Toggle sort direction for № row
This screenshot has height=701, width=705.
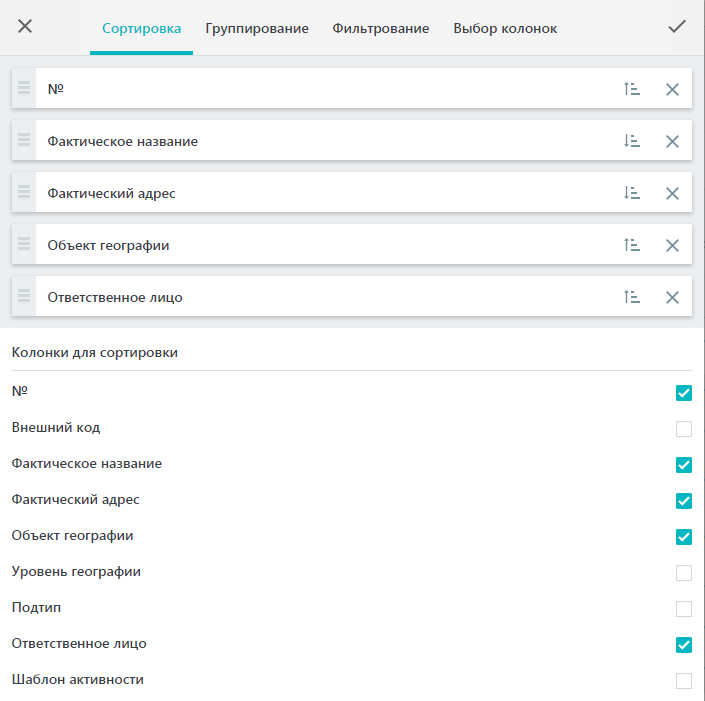pos(631,89)
